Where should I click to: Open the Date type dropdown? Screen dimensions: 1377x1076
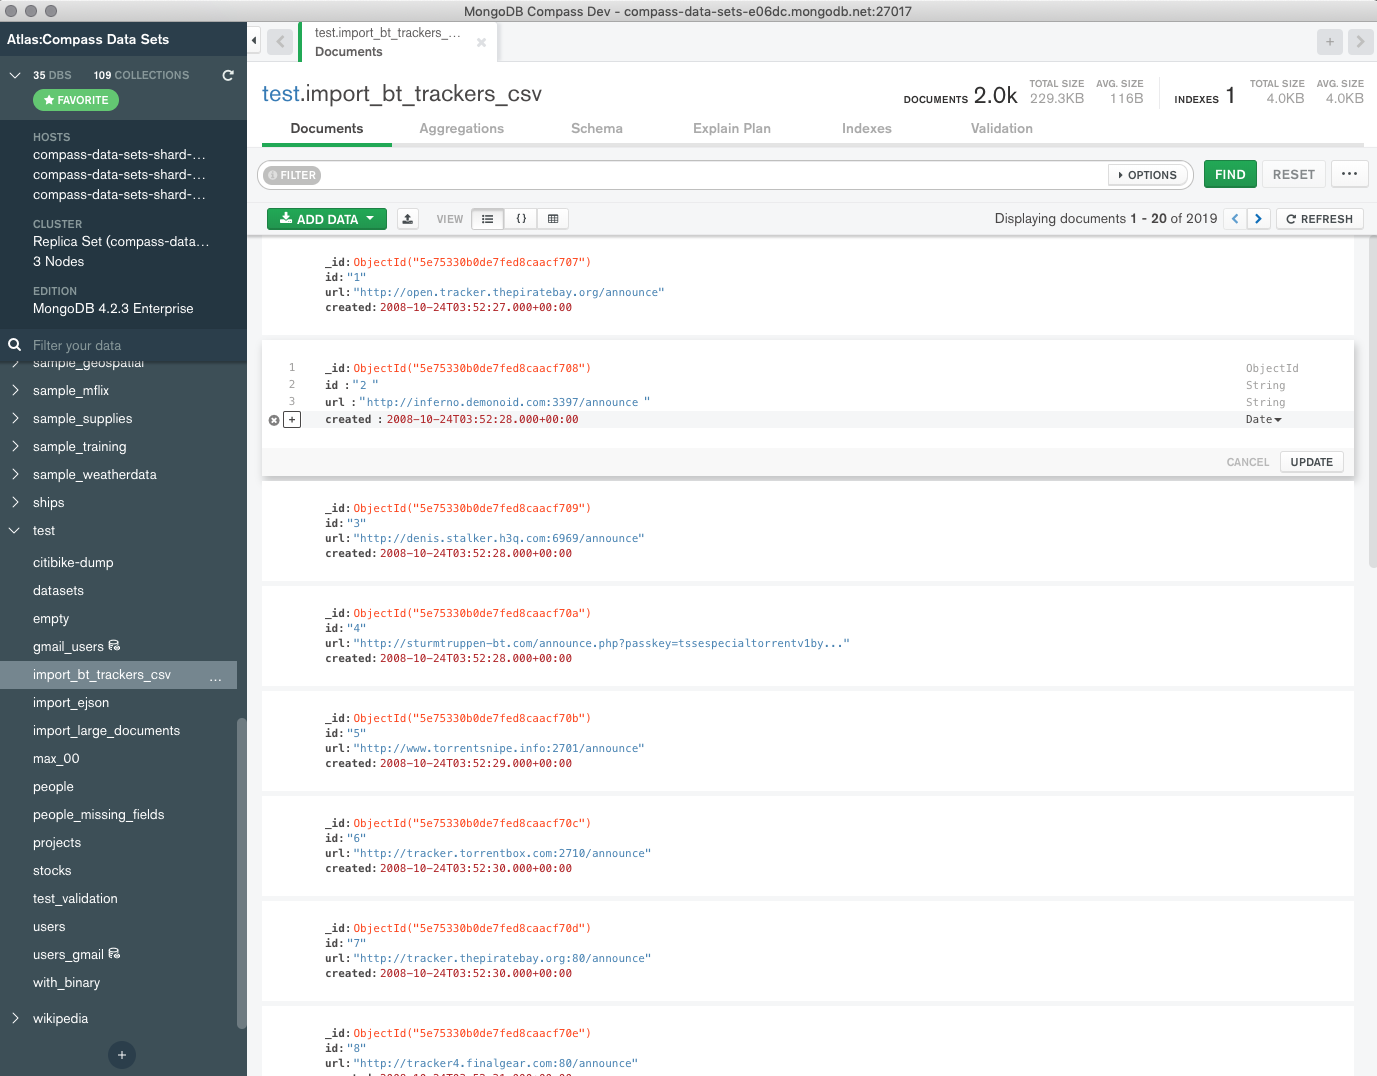(x=1264, y=420)
